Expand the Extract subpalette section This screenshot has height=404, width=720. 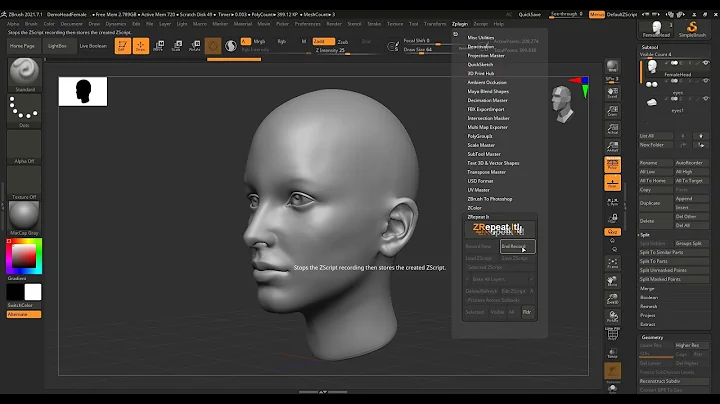coord(647,324)
